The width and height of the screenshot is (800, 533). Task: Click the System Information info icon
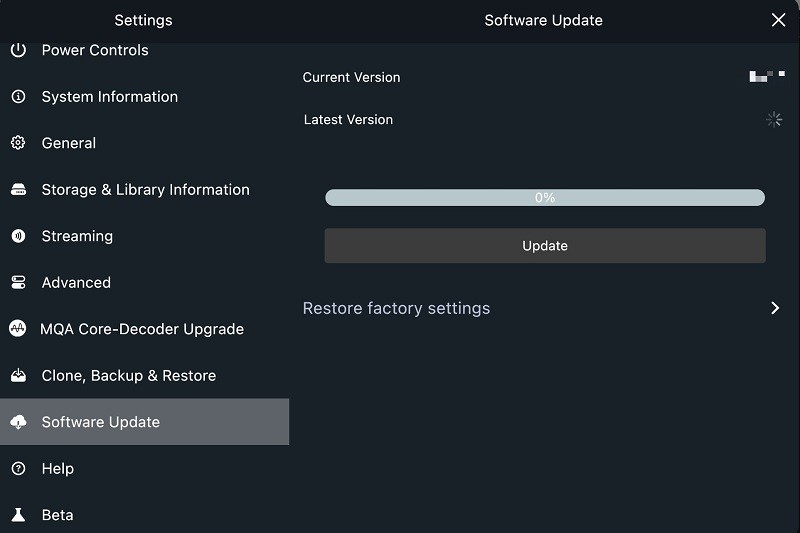[18, 97]
